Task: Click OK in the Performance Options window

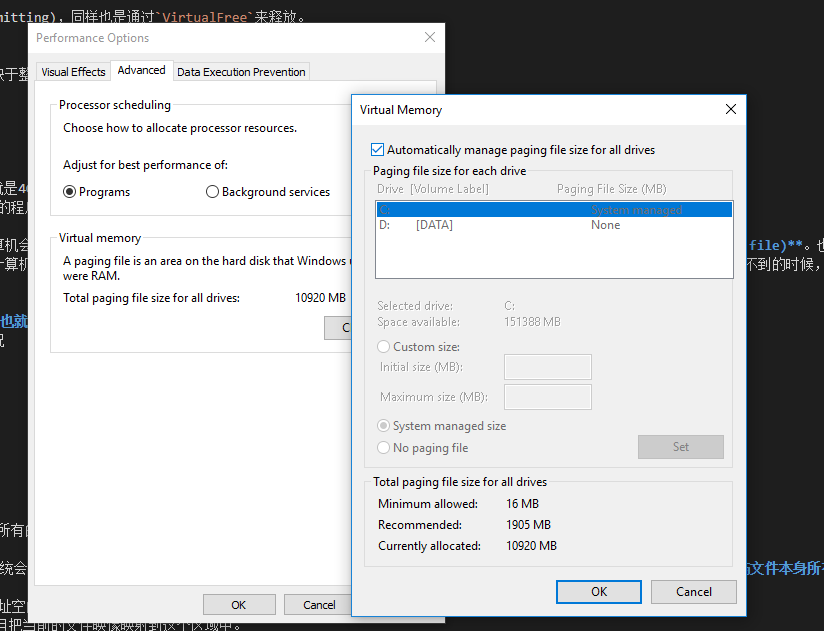Action: [x=239, y=605]
